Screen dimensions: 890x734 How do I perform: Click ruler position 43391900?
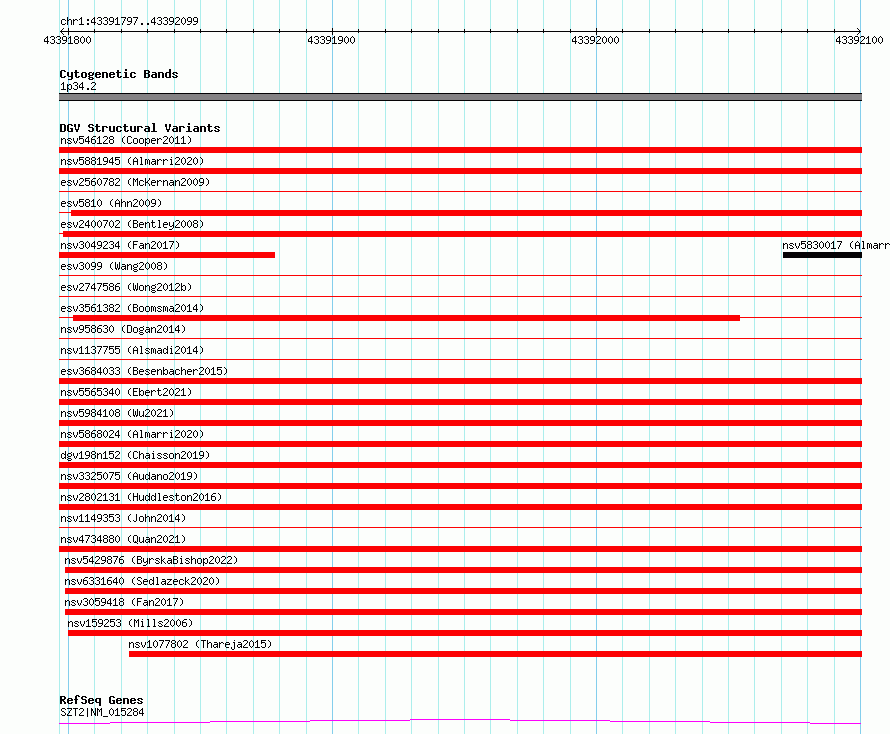[331, 40]
